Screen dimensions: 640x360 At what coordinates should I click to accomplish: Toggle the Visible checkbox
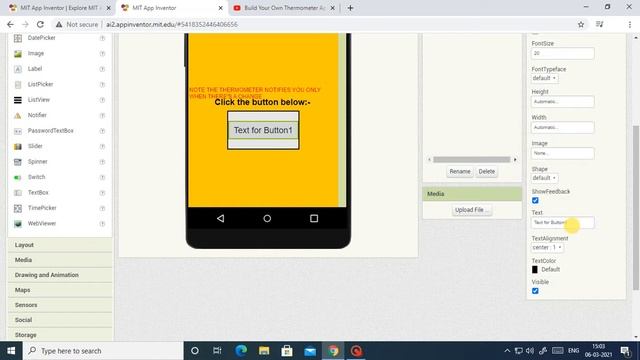point(535,291)
